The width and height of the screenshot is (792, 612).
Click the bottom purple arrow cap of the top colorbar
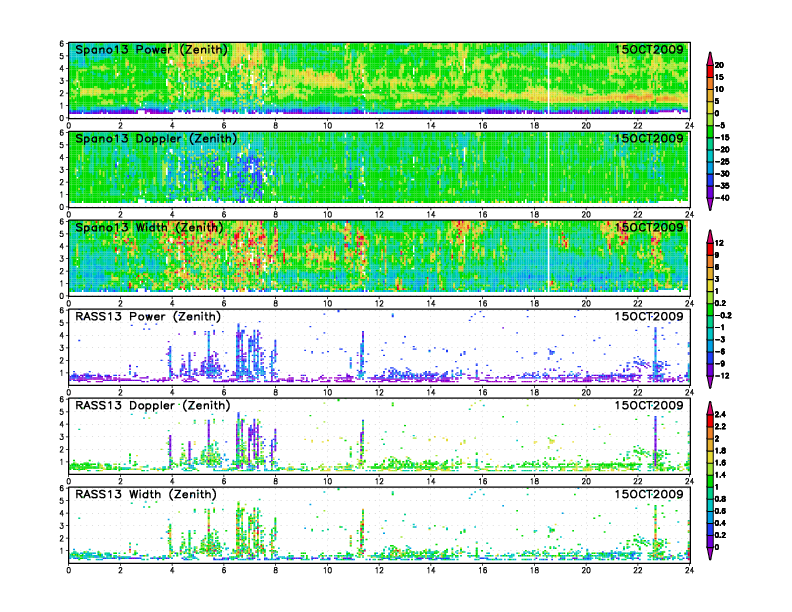tap(710, 206)
